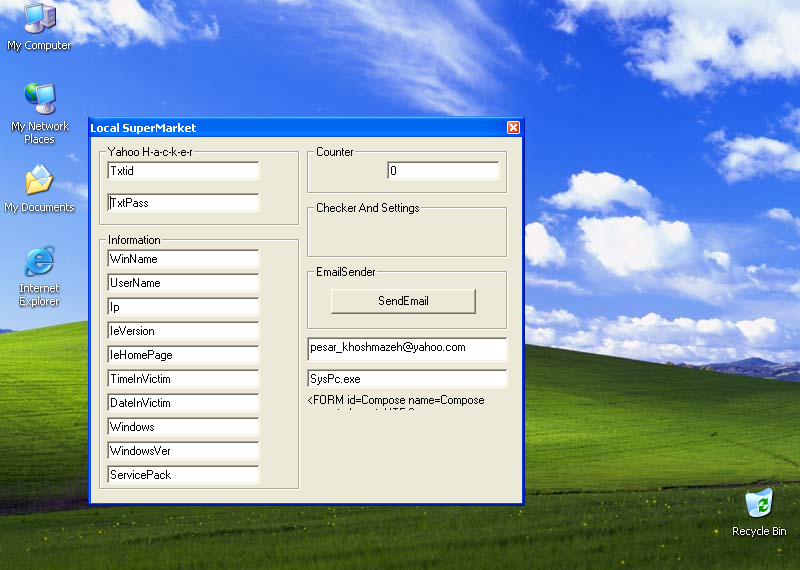Select the My Documents folder icon

tap(40, 188)
